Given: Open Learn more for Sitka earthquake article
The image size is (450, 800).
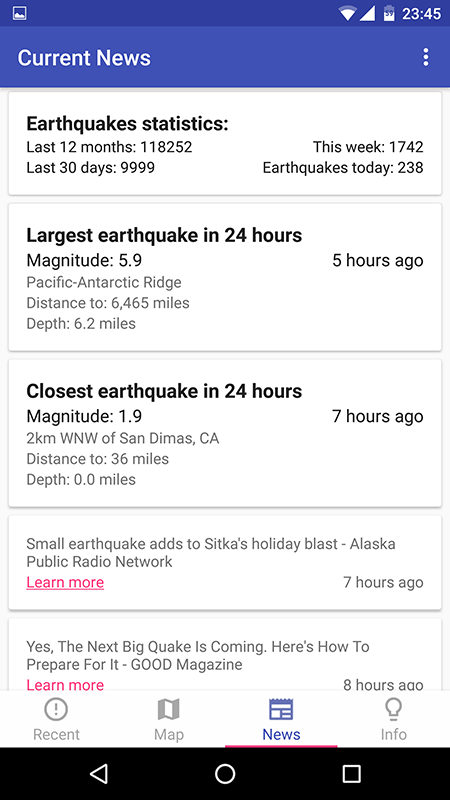Looking at the screenshot, I should click(65, 583).
